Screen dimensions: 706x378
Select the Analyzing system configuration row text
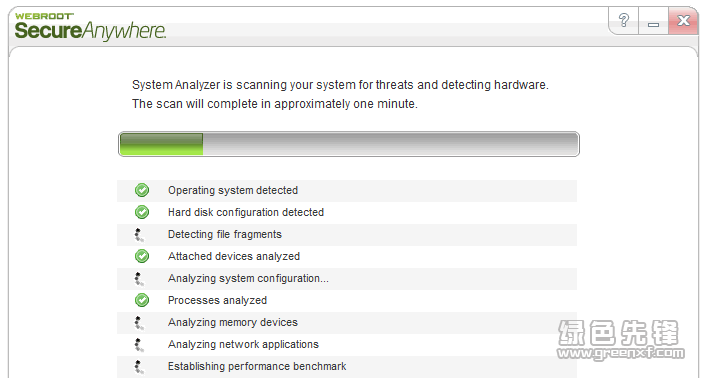(248, 279)
